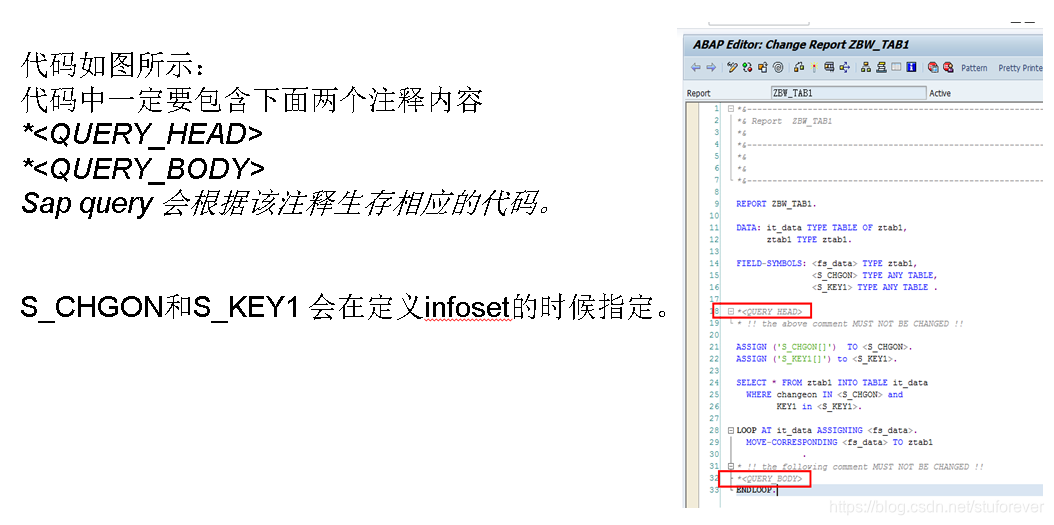
Task: Toggle the Fullscreen on/off icon
Action: click(896, 67)
